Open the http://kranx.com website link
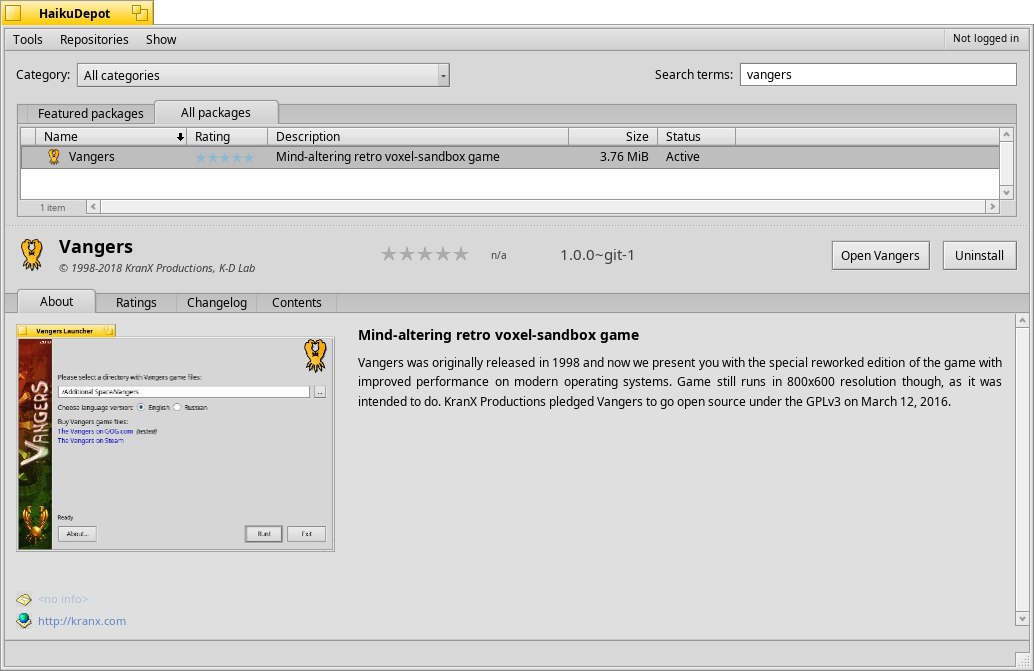1034x671 pixels. tap(82, 621)
